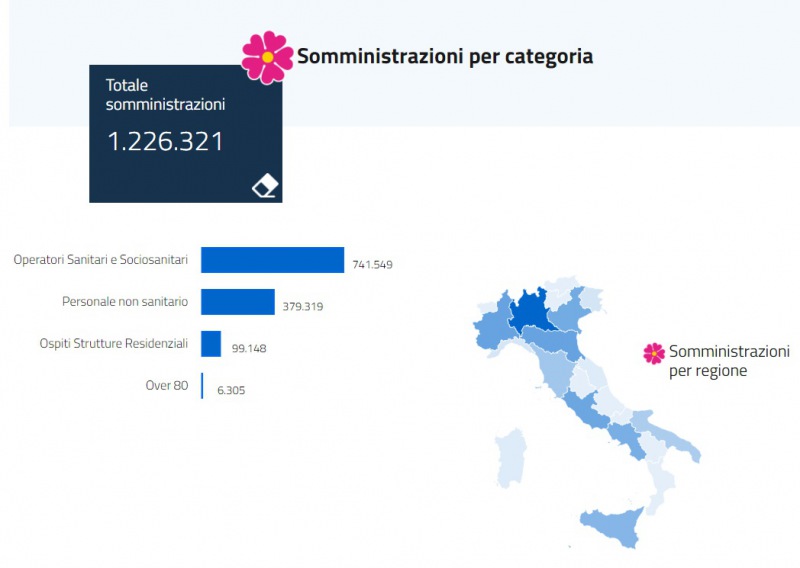Click the darkest blue Lombardy region
This screenshot has width=800, height=568.
coord(535,314)
